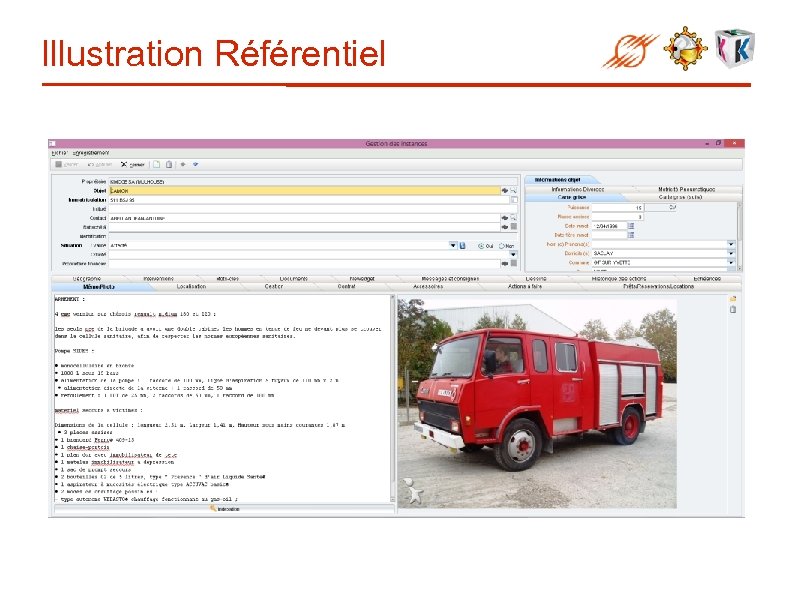Click the memo text area
Screen dimensions: 794x595
point(222,399)
